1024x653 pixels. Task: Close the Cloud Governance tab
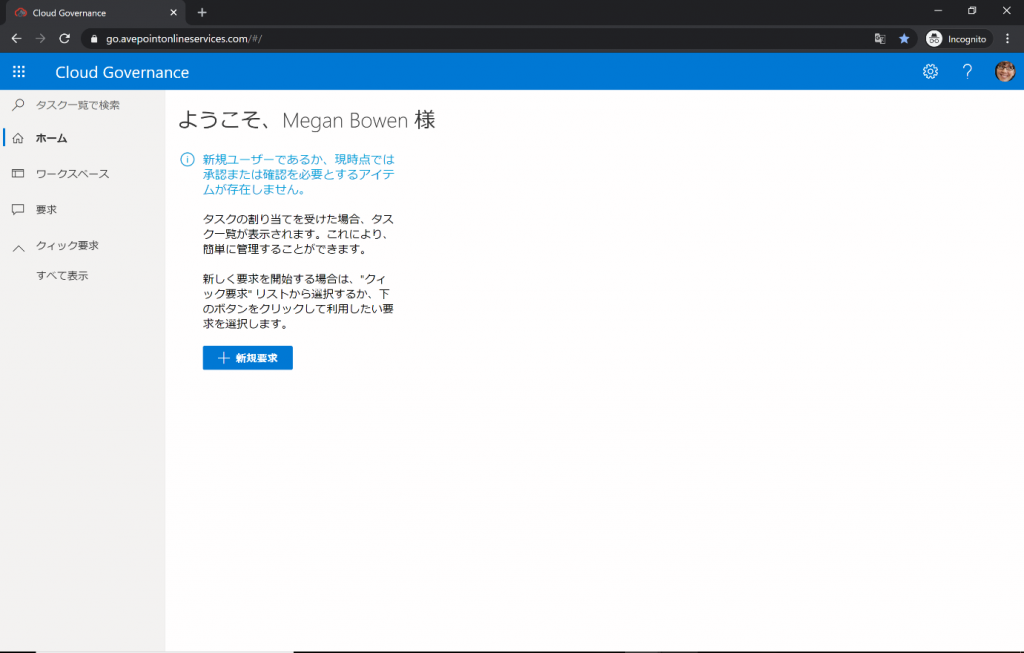coord(173,12)
